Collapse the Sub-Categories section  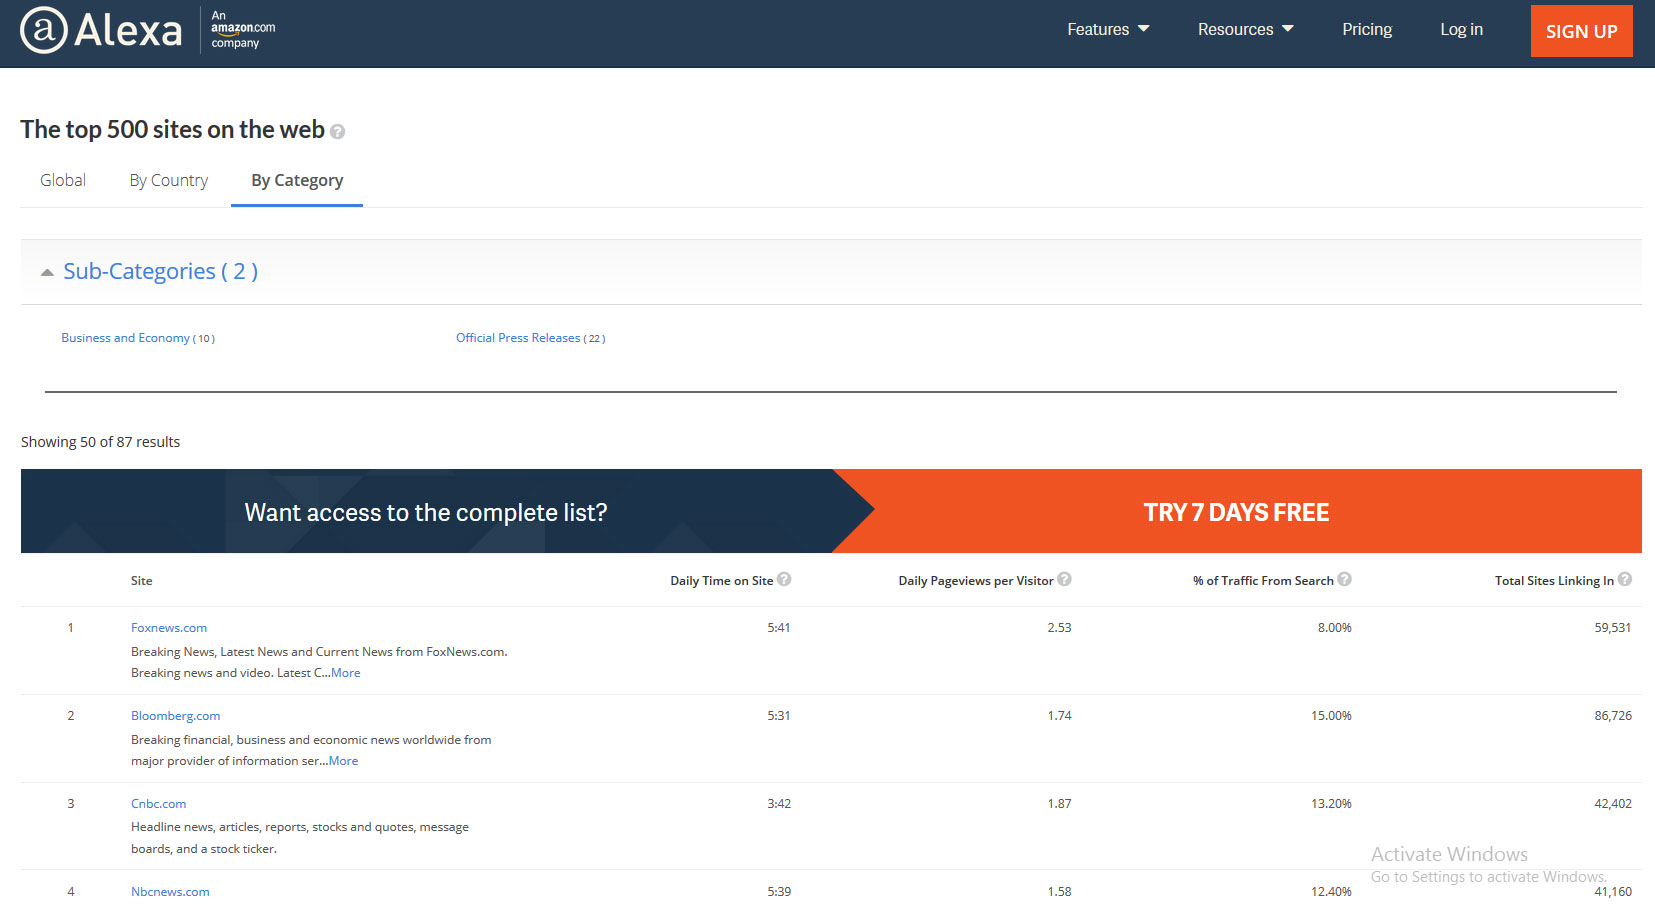47,272
